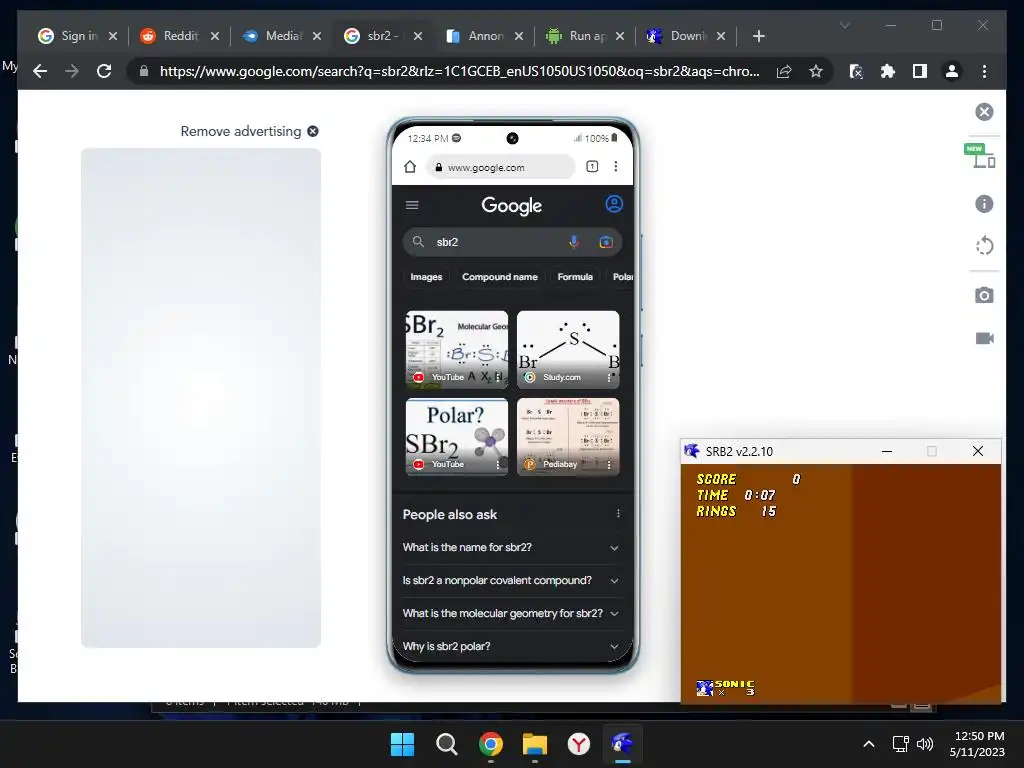
Task: Open a new browser tab
Action: [758, 36]
